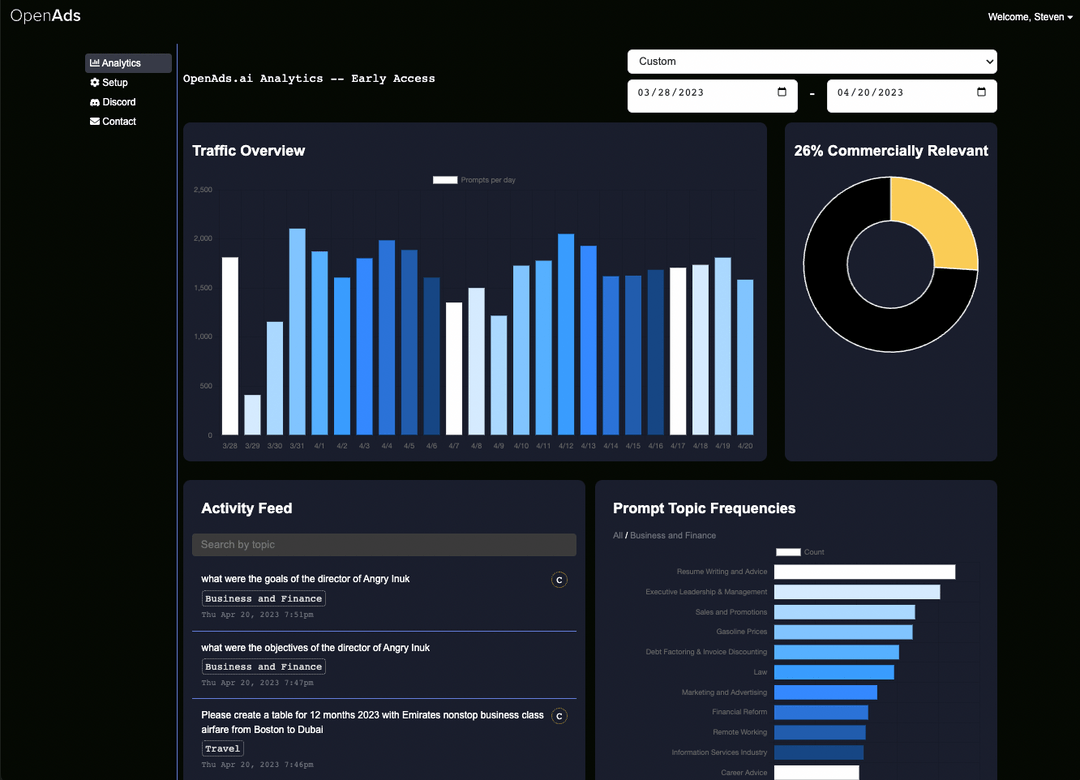This screenshot has width=1080, height=780.
Task: Click the C badge beside the Angry Inuk prompt
Action: (x=559, y=580)
